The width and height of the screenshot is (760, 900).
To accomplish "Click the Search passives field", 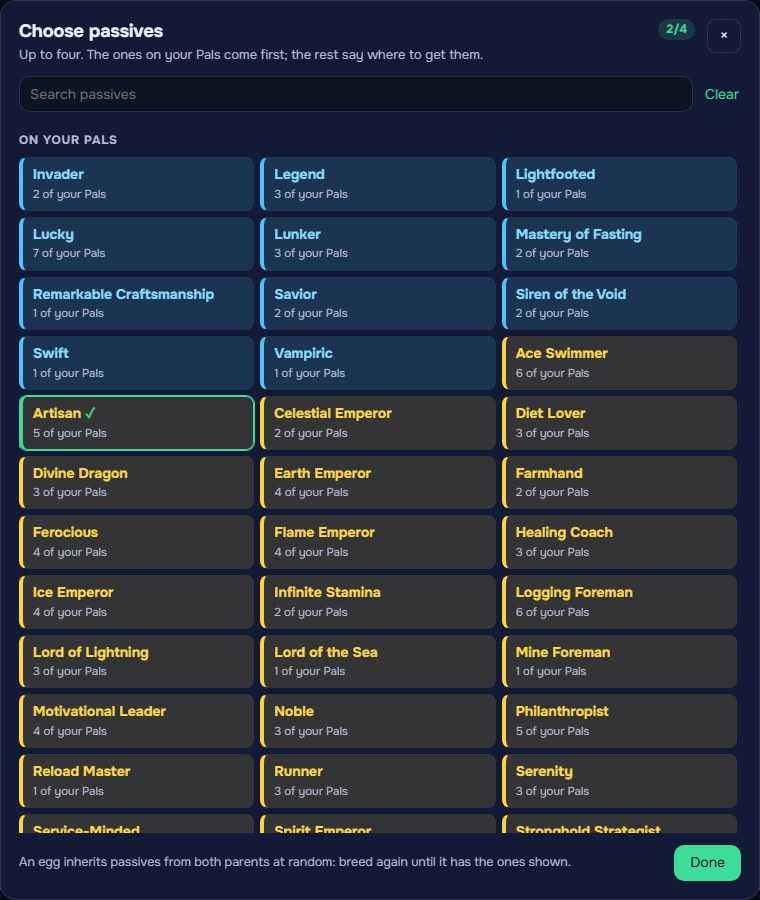I will point(355,94).
